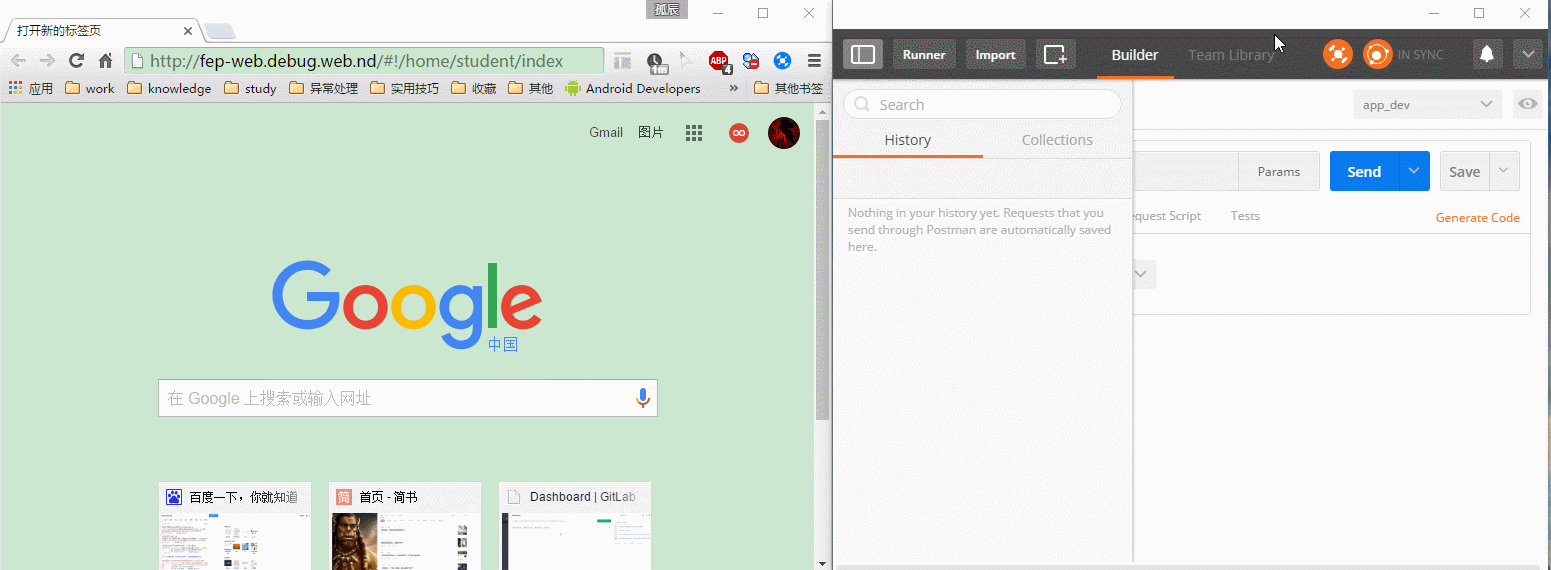Expand the Postman header chevron menu
Viewport: 1551px width, 570px height.
[1527, 55]
